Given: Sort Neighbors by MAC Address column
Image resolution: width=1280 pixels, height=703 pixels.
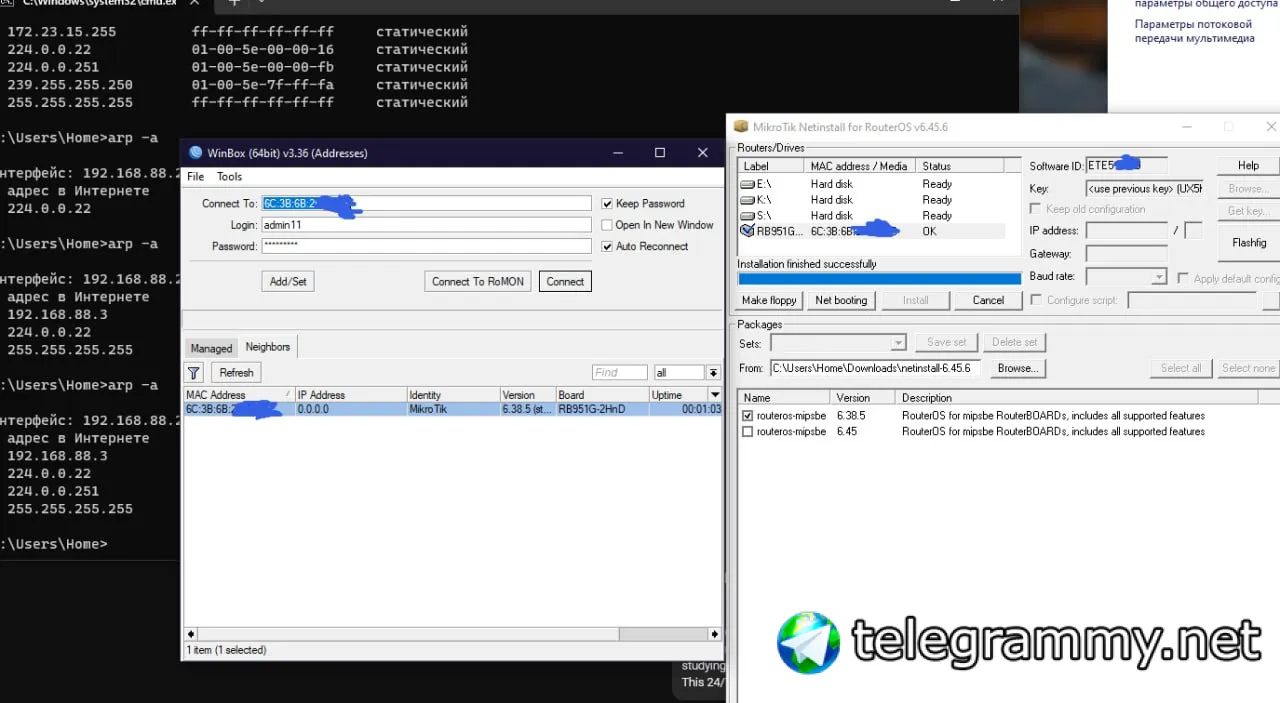Looking at the screenshot, I should 238,395.
